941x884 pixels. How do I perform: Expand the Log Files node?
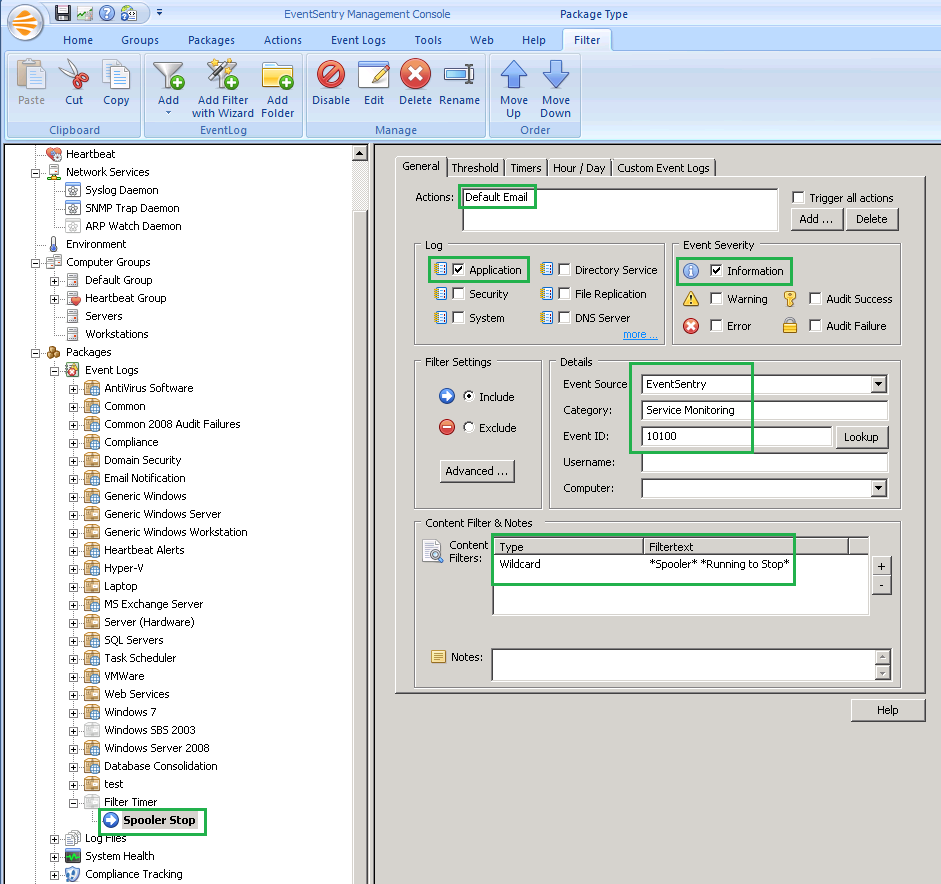[x=55, y=840]
